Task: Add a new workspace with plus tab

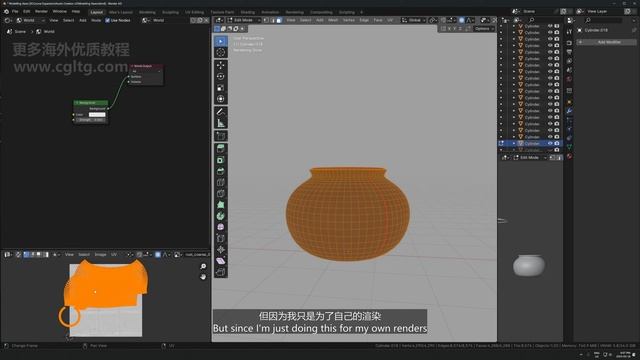Action: pos(361,12)
